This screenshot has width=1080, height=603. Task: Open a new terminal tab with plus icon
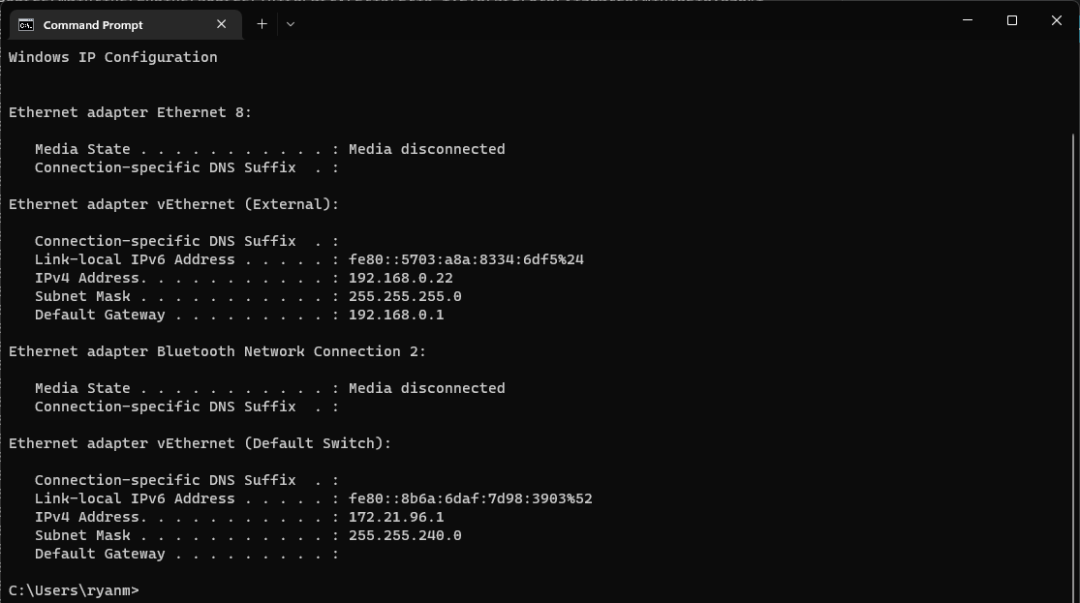coord(262,24)
